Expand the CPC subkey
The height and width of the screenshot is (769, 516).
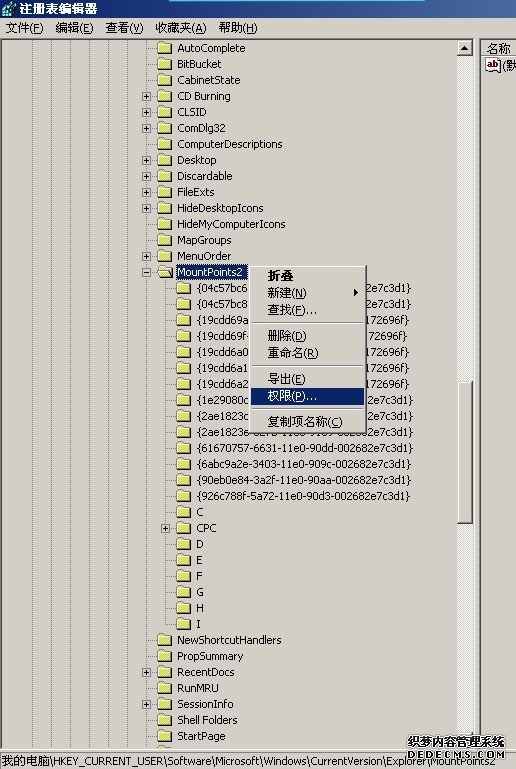pos(165,528)
